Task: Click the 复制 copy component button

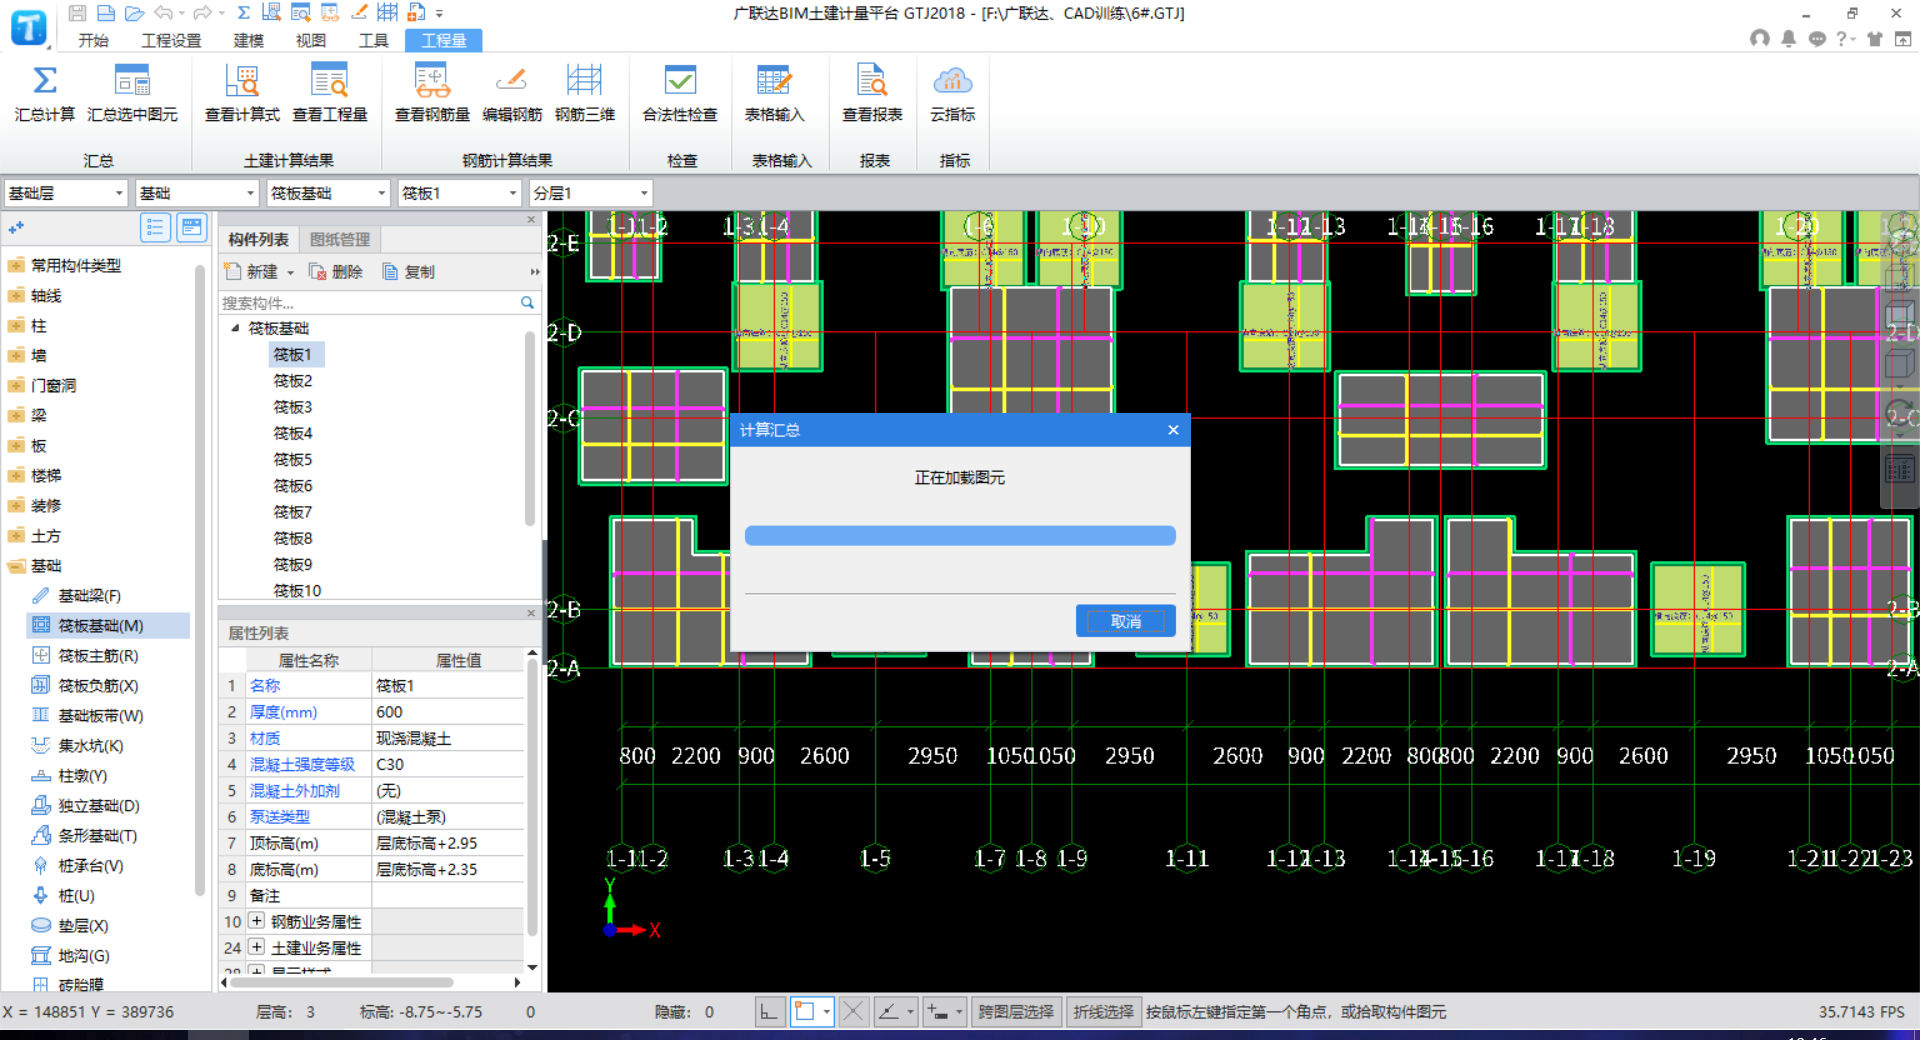Action: 409,272
